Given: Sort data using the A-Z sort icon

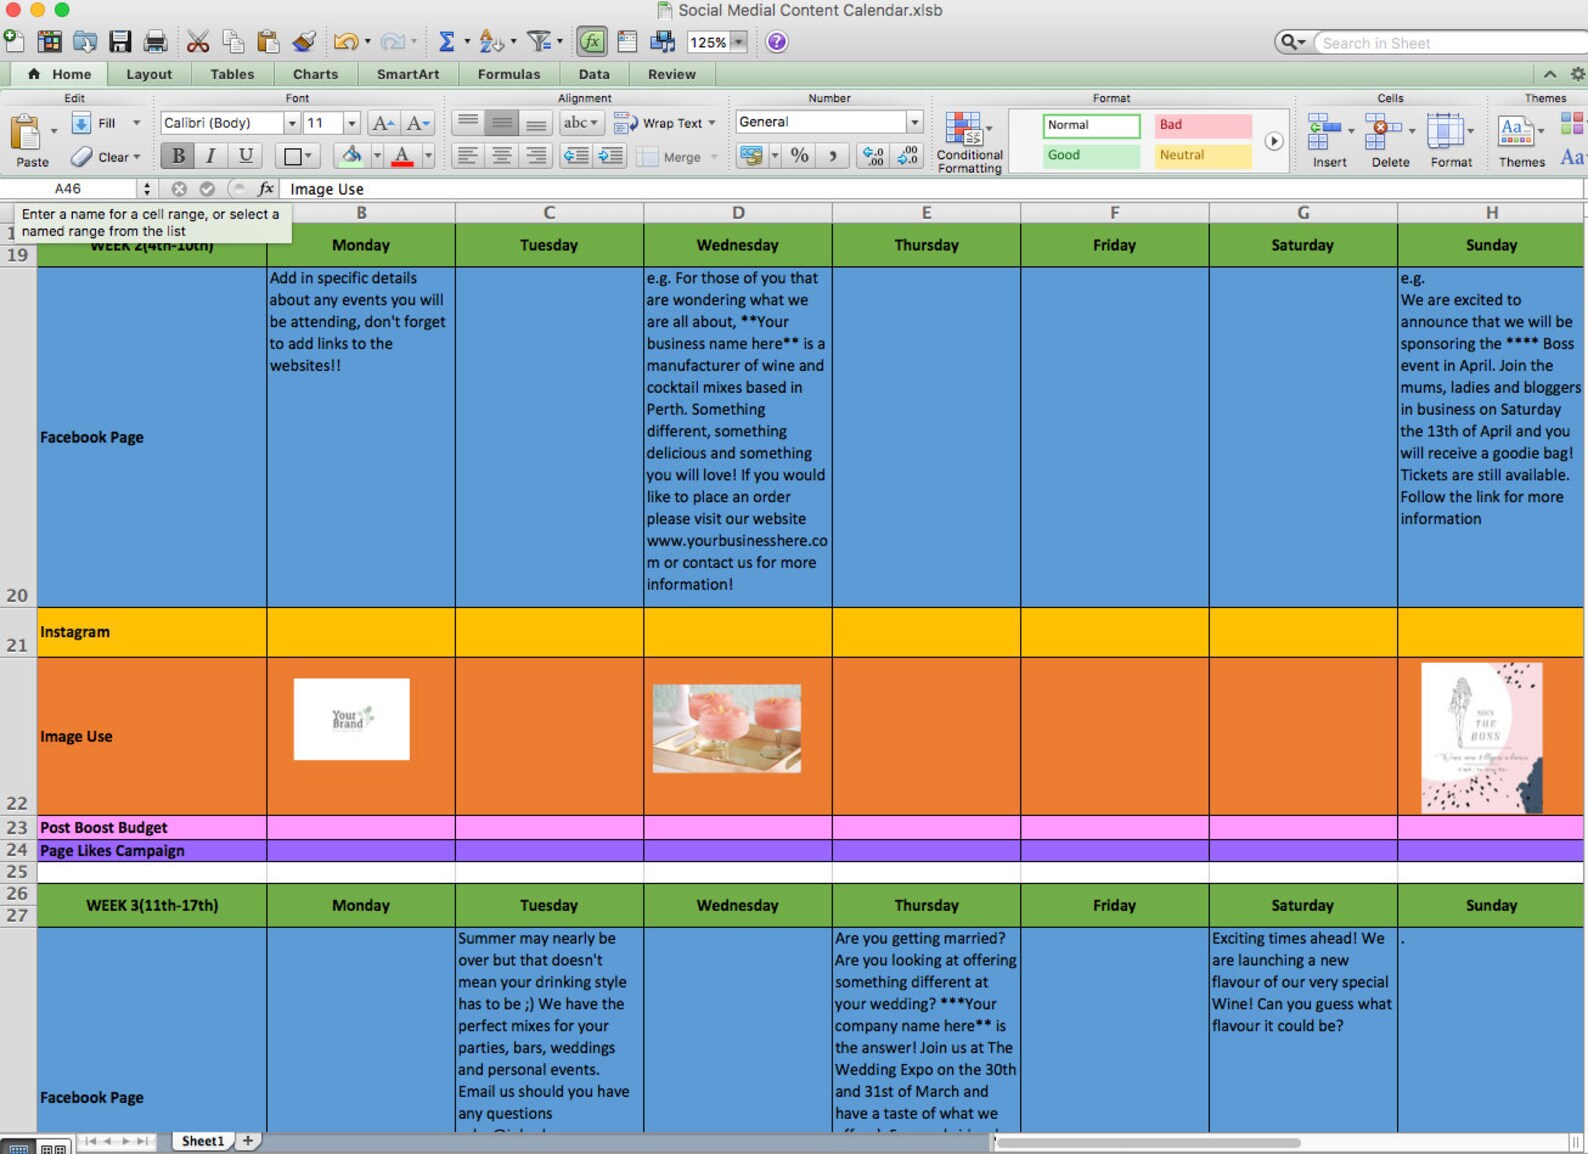Looking at the screenshot, I should tap(490, 41).
